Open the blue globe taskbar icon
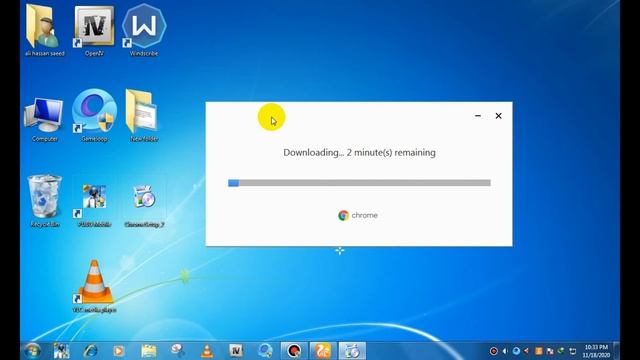This screenshot has width=640, height=360. (265, 351)
